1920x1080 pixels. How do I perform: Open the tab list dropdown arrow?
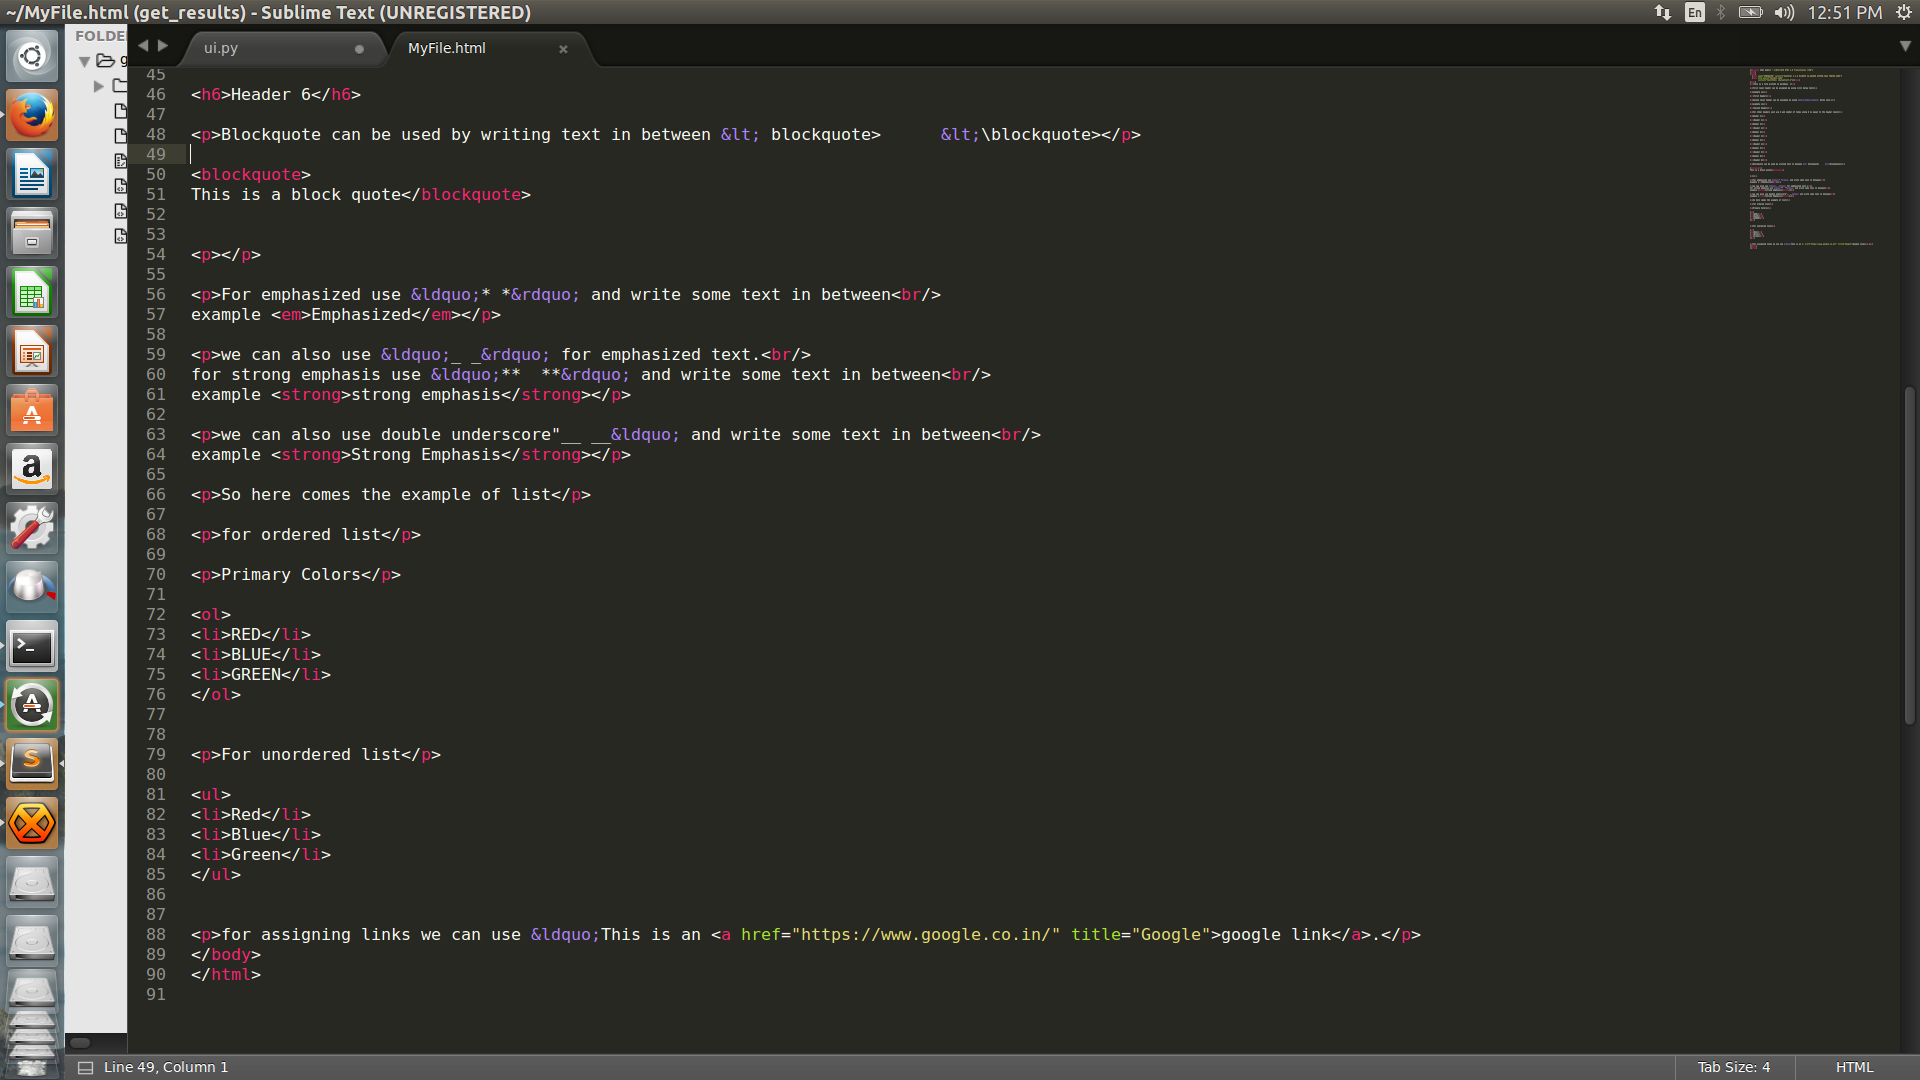(x=1905, y=46)
